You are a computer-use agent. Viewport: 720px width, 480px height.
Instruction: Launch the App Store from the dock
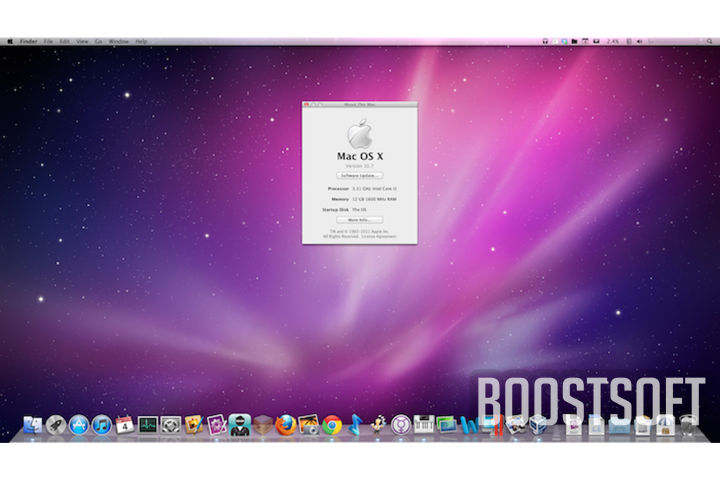[x=79, y=425]
